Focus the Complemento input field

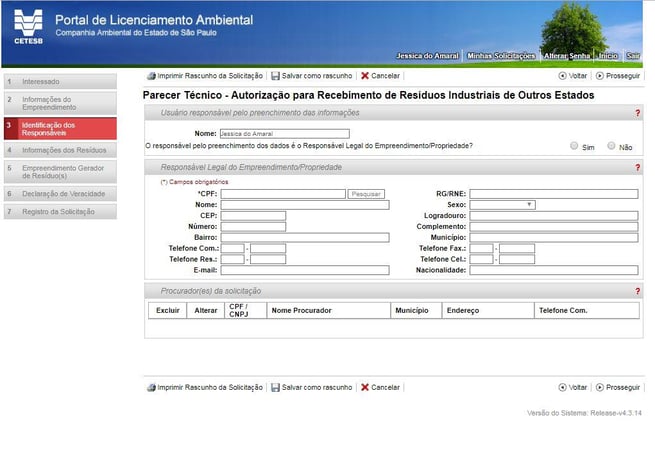coord(553,226)
